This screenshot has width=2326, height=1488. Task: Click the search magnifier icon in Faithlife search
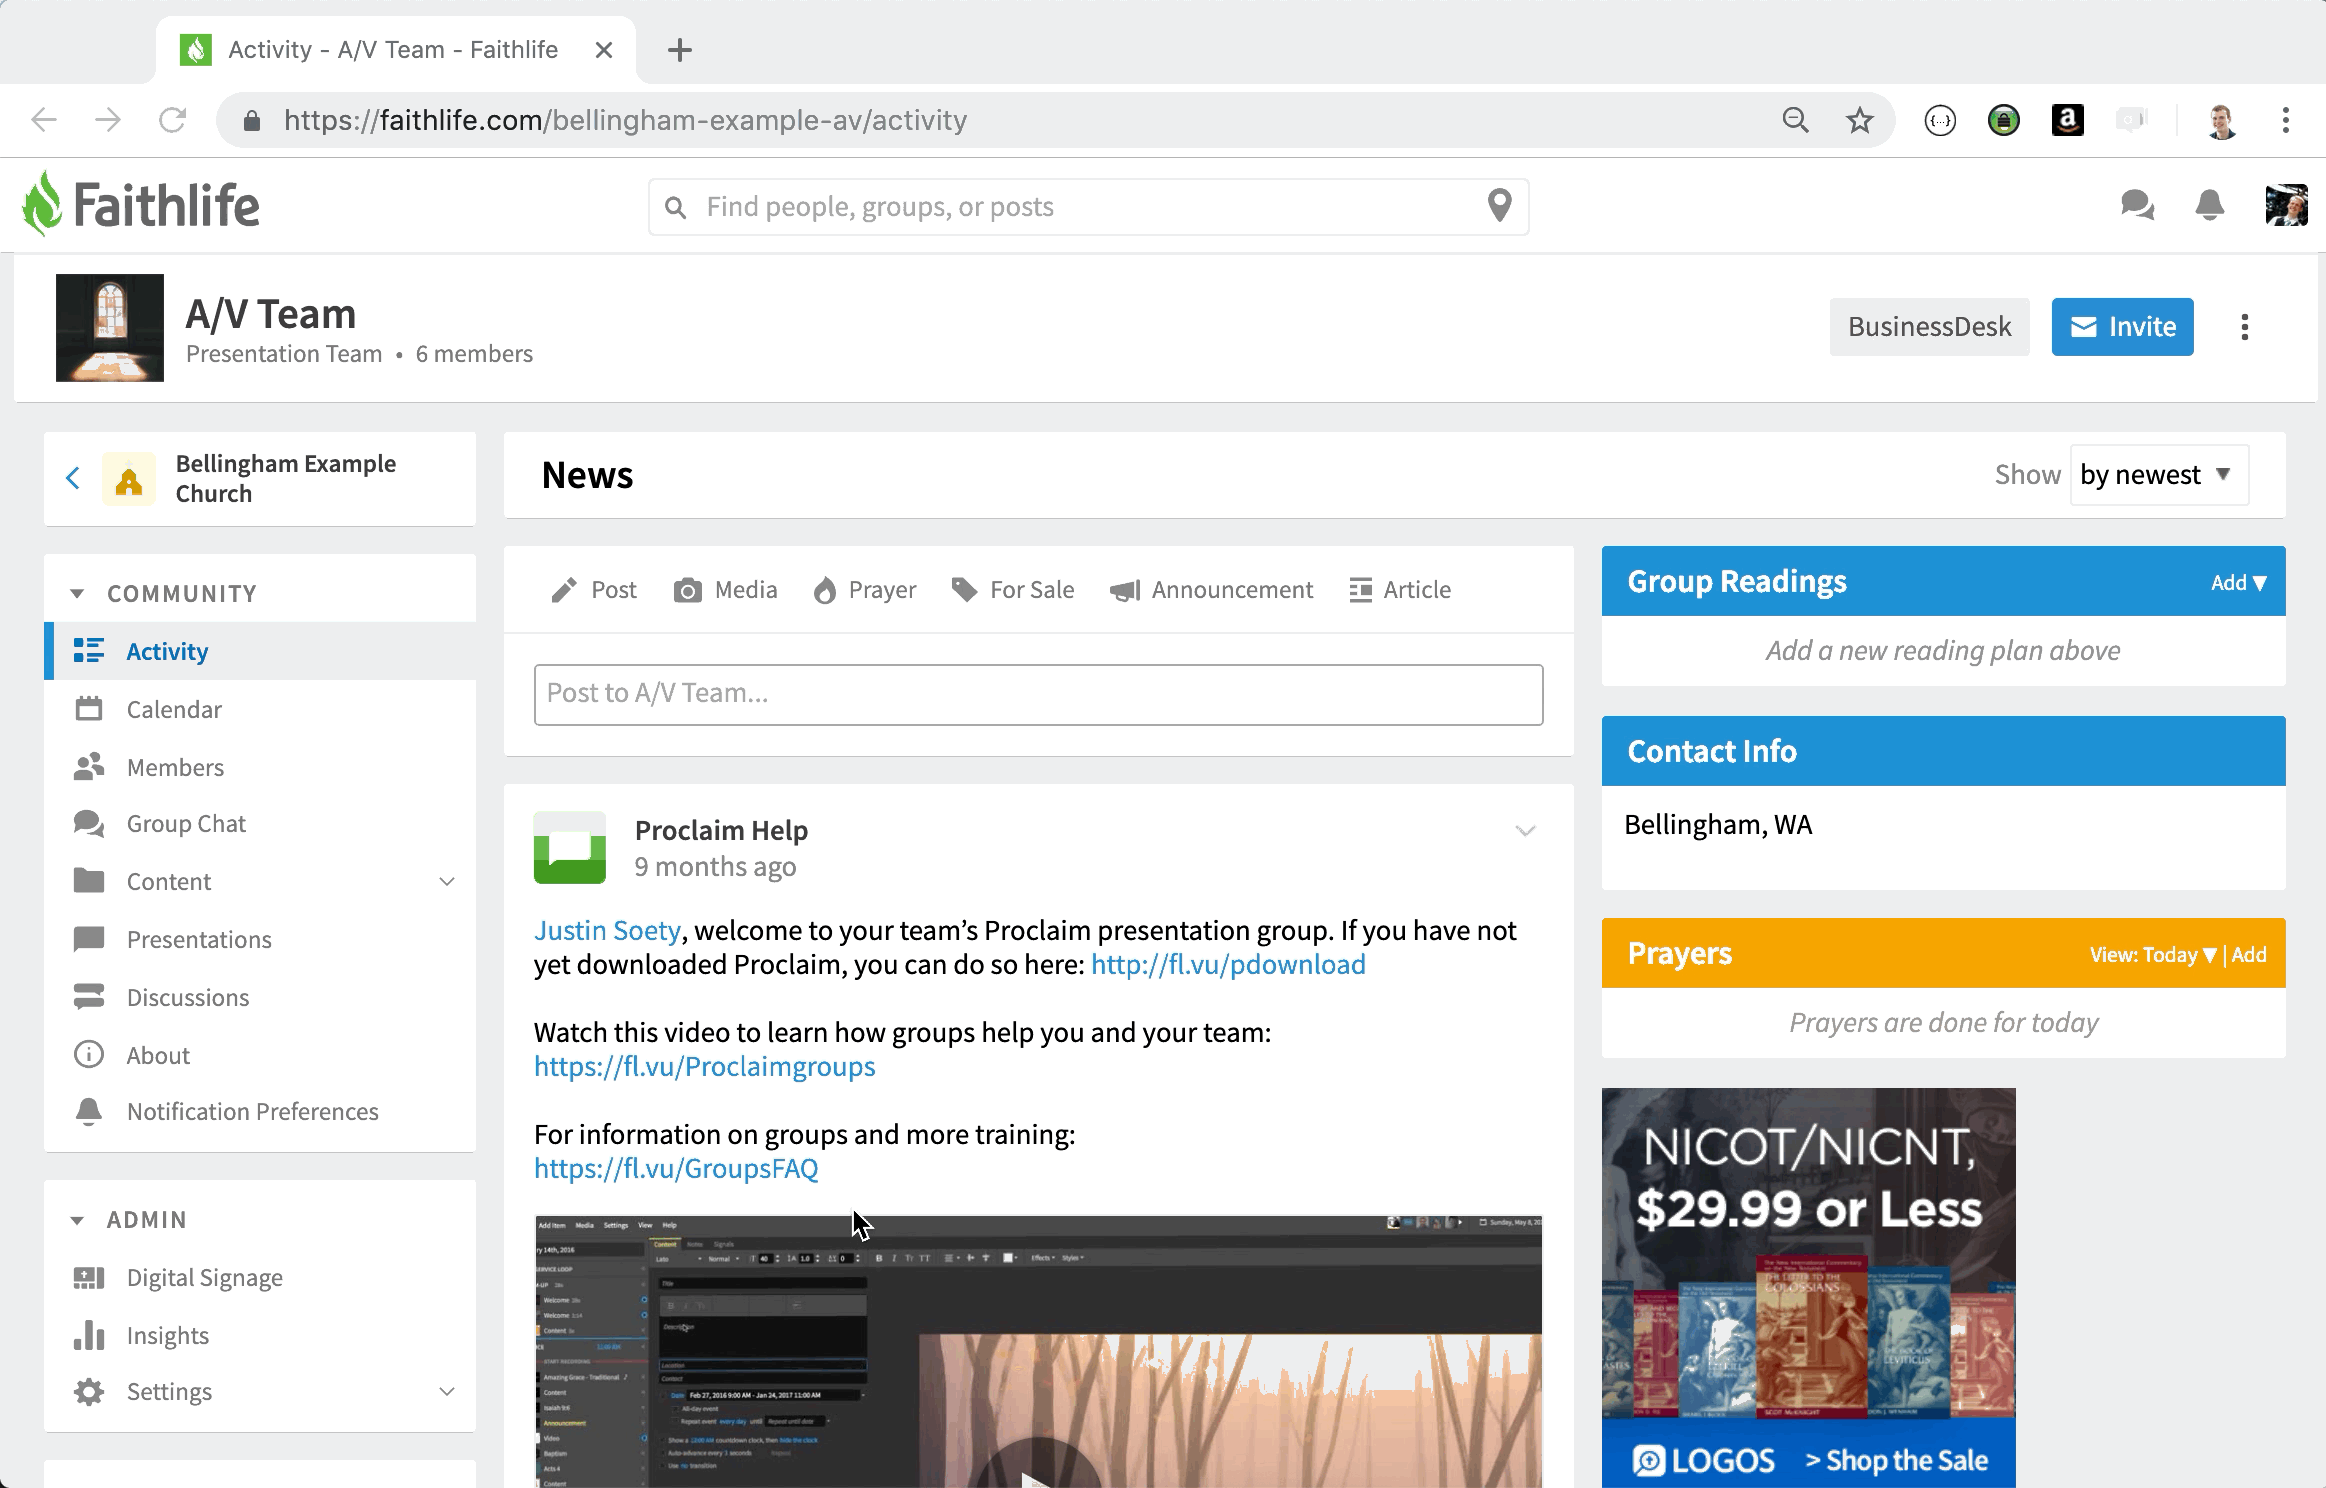click(676, 207)
